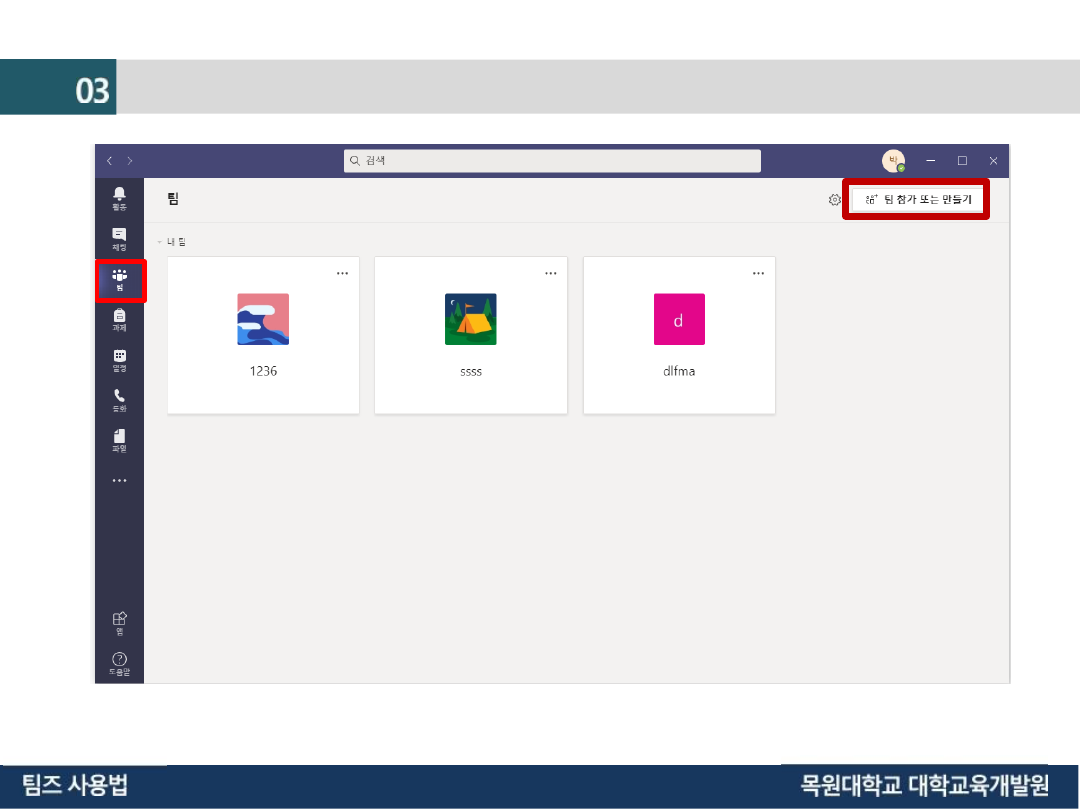Open the Help (도움말) question mark icon

[119, 662]
